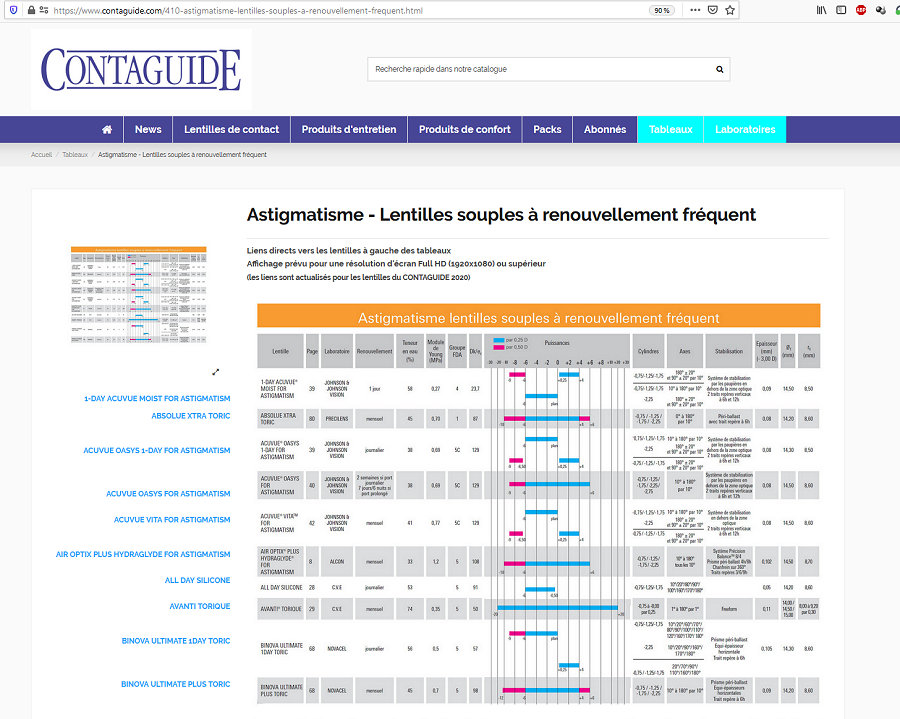This screenshot has height=719, width=900.
Task: Click the astigmatisme table preview thumbnail
Action: [x=137, y=296]
